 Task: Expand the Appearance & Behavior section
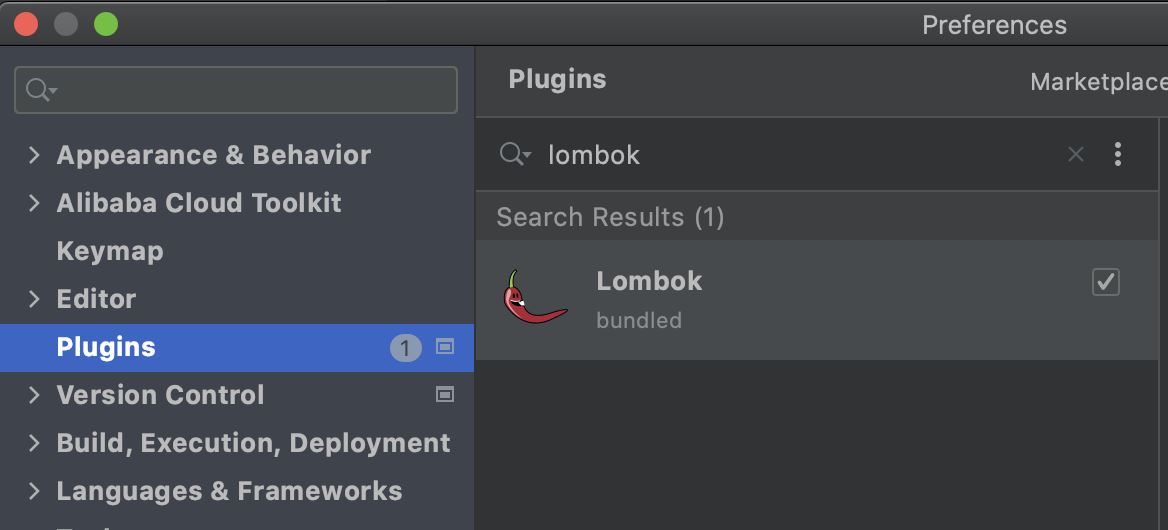[x=34, y=155]
